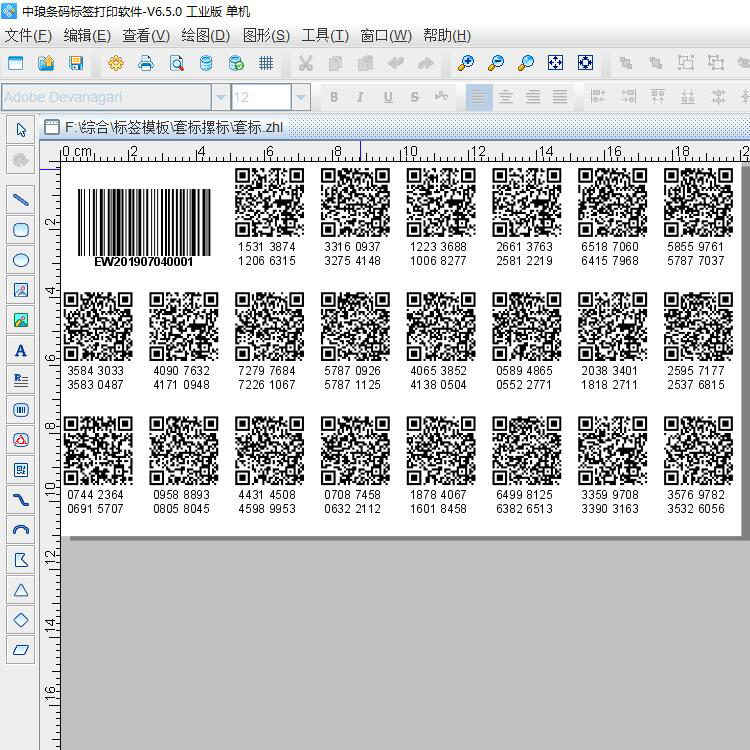Screen dimensions: 750x750
Task: Open the 工具(T) menu
Action: pos(325,35)
